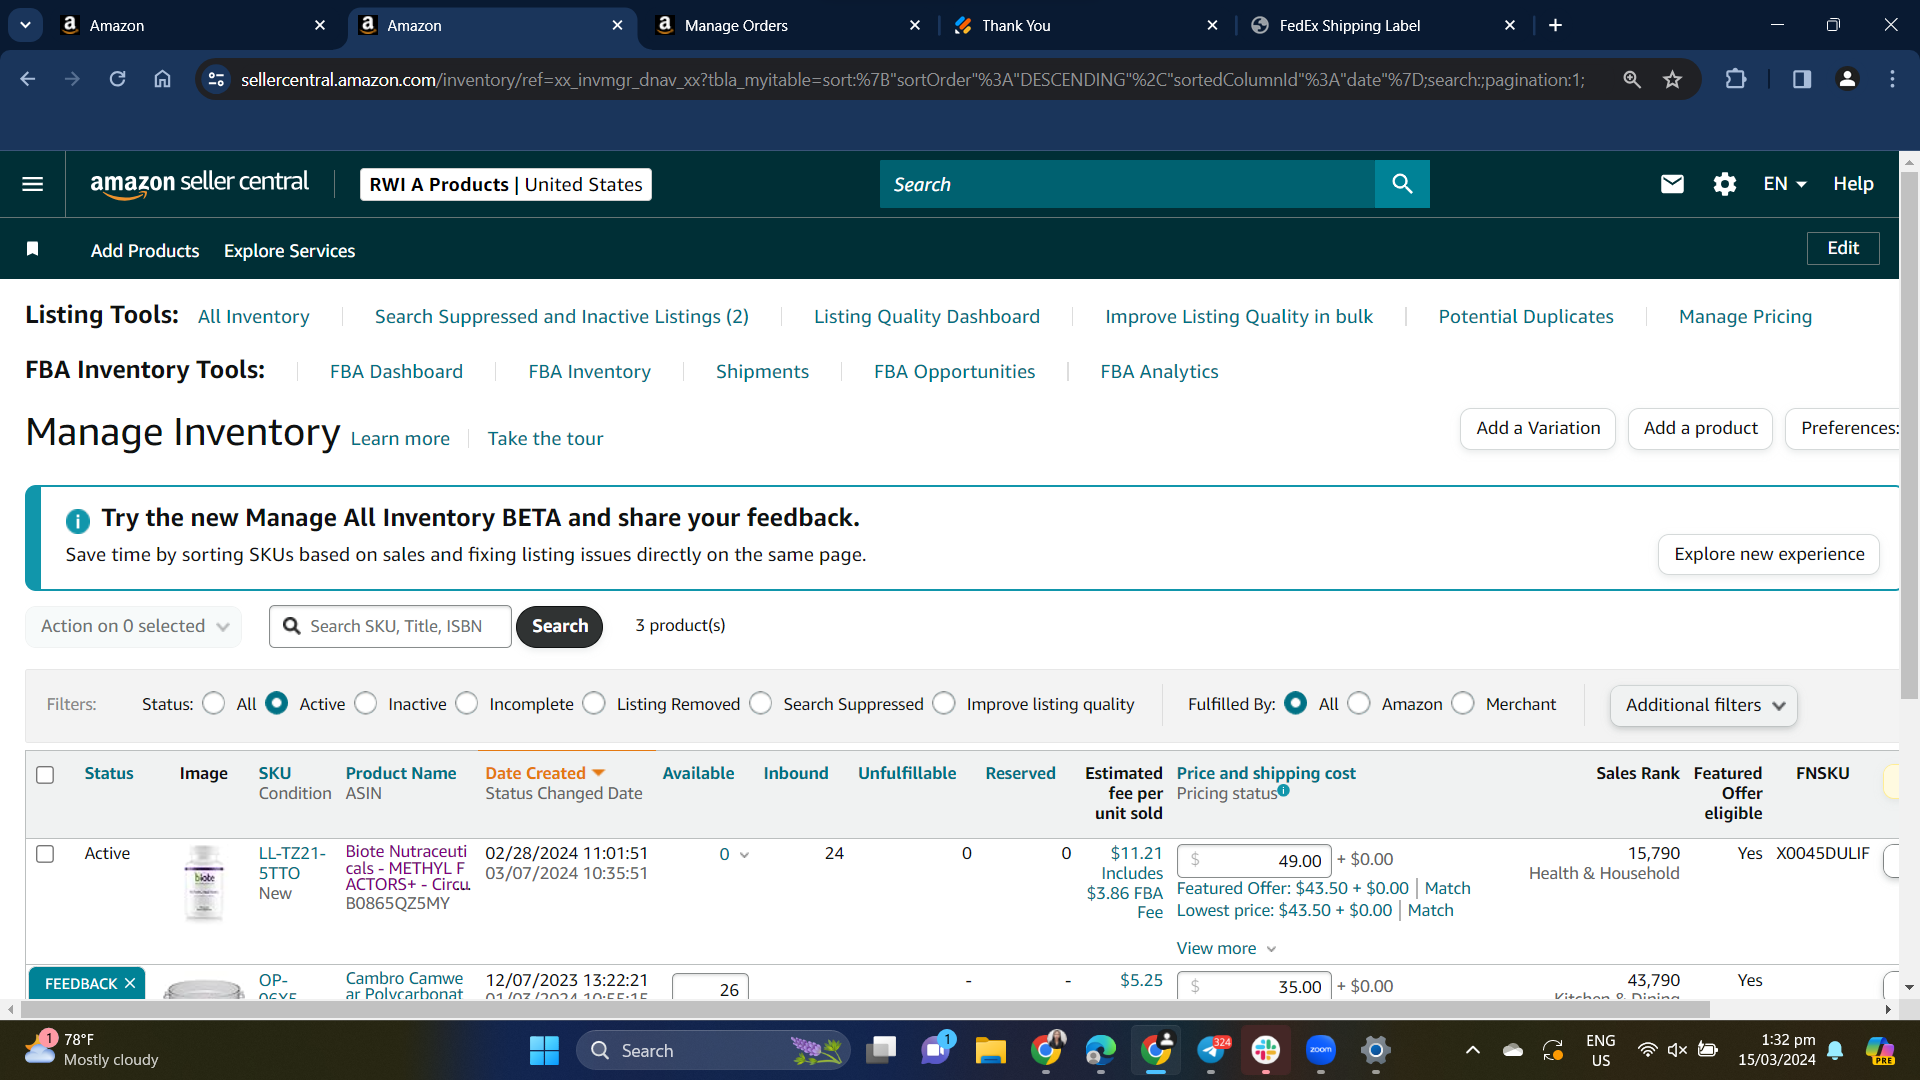Open a new browser tab
This screenshot has width=1920, height=1080.
[1555, 25]
